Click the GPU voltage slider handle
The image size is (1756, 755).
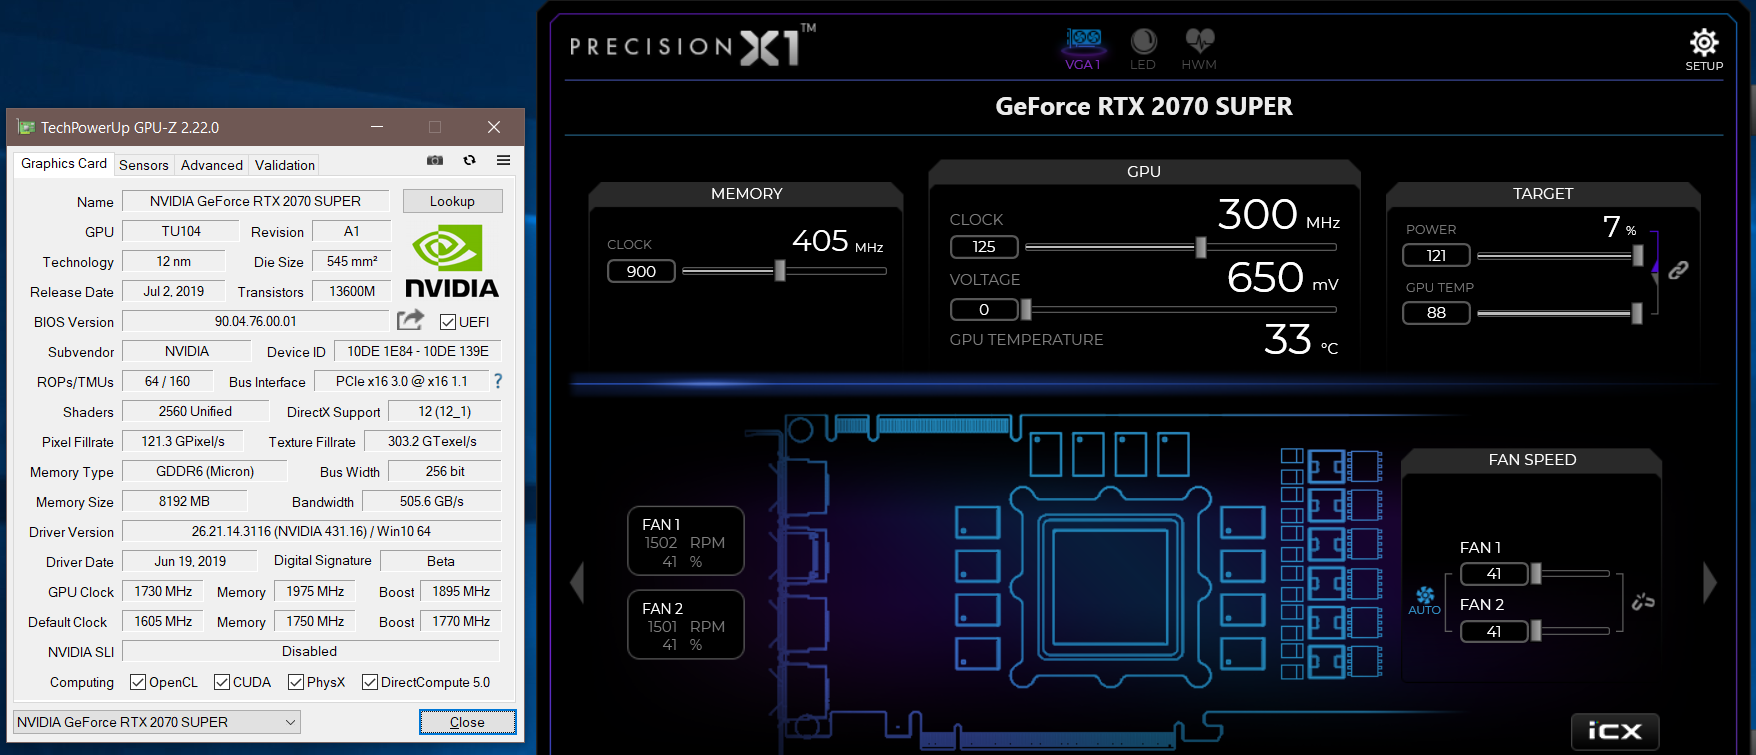click(1026, 309)
